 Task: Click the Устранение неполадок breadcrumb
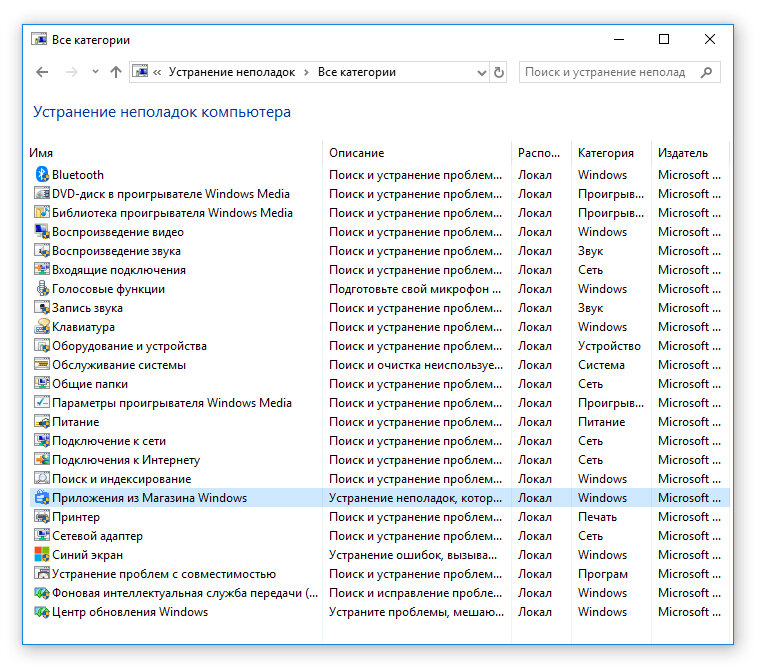232,72
